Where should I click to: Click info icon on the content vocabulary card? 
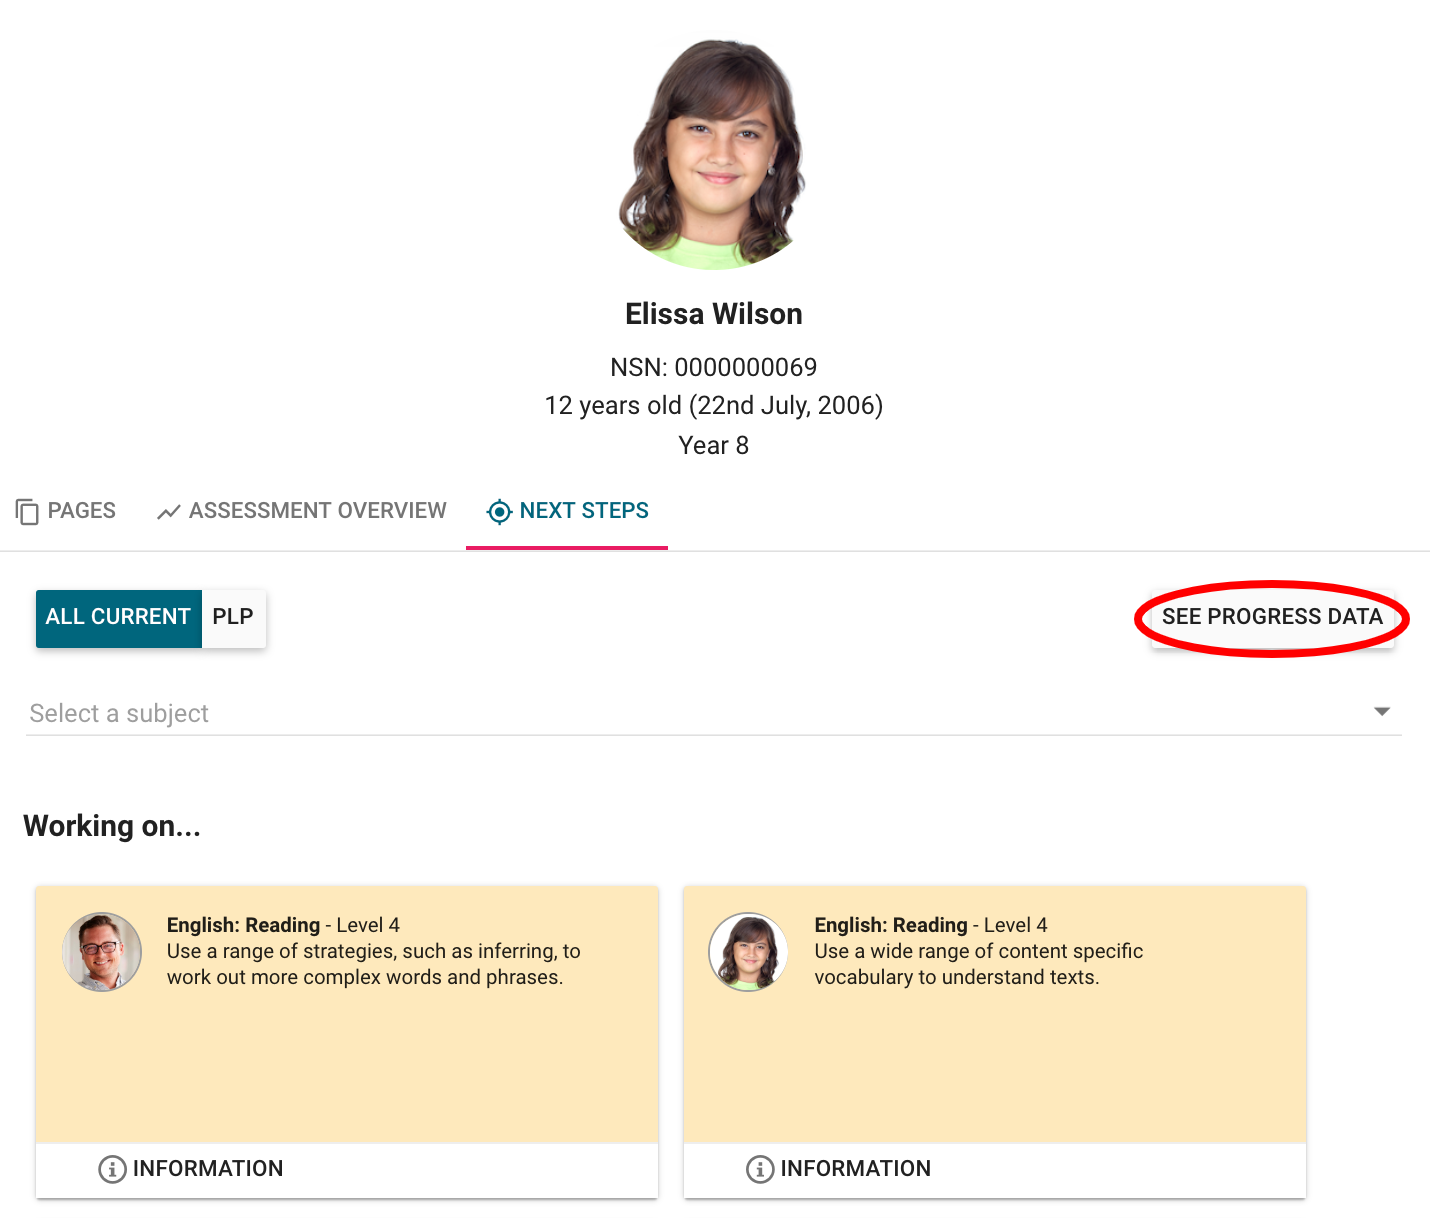[x=760, y=1169]
